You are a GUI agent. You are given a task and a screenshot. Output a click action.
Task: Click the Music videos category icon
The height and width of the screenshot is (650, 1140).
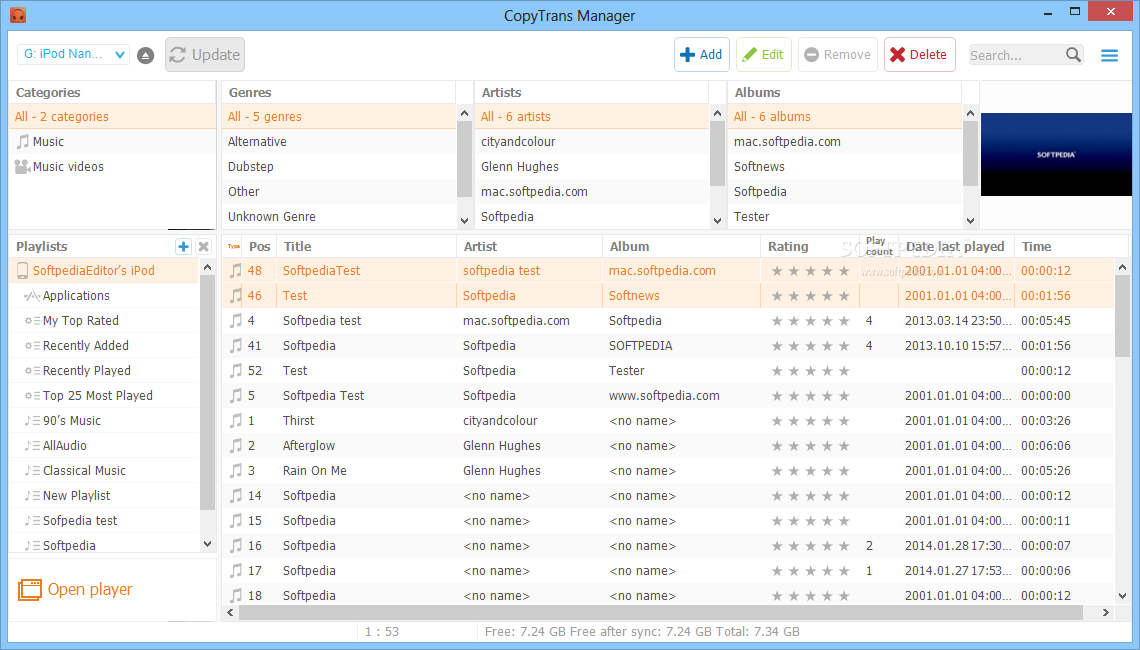click(x=23, y=166)
